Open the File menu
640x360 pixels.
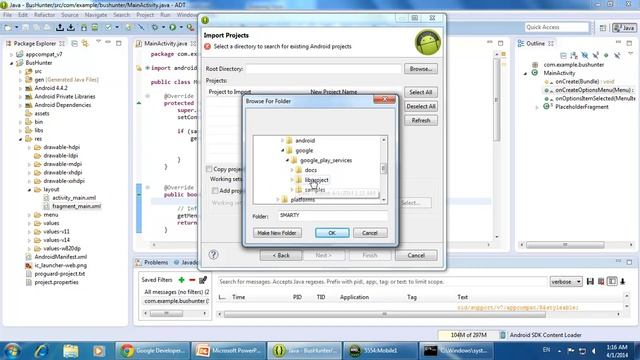8,15
